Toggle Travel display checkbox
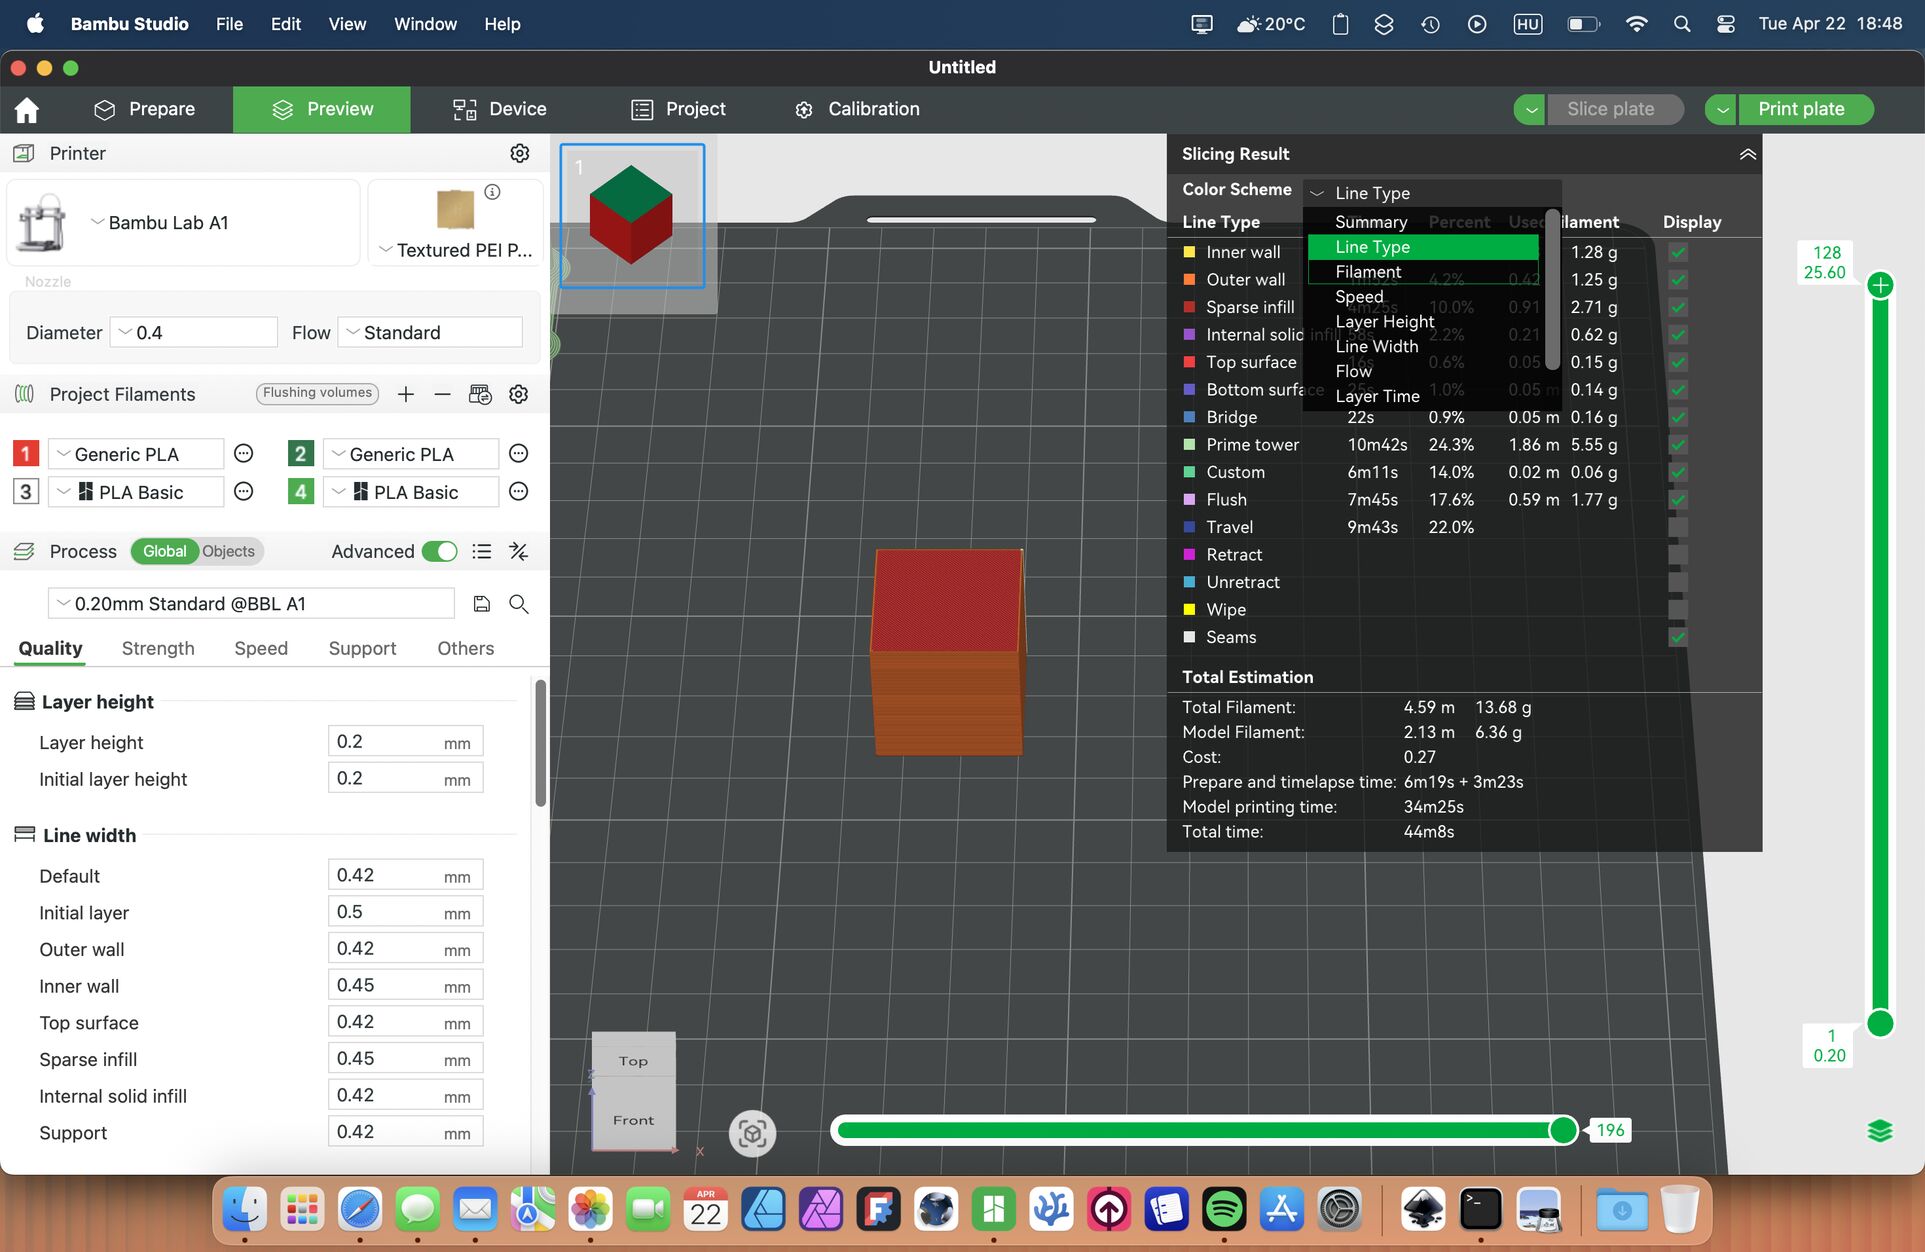This screenshot has height=1252, width=1925. [x=1678, y=527]
